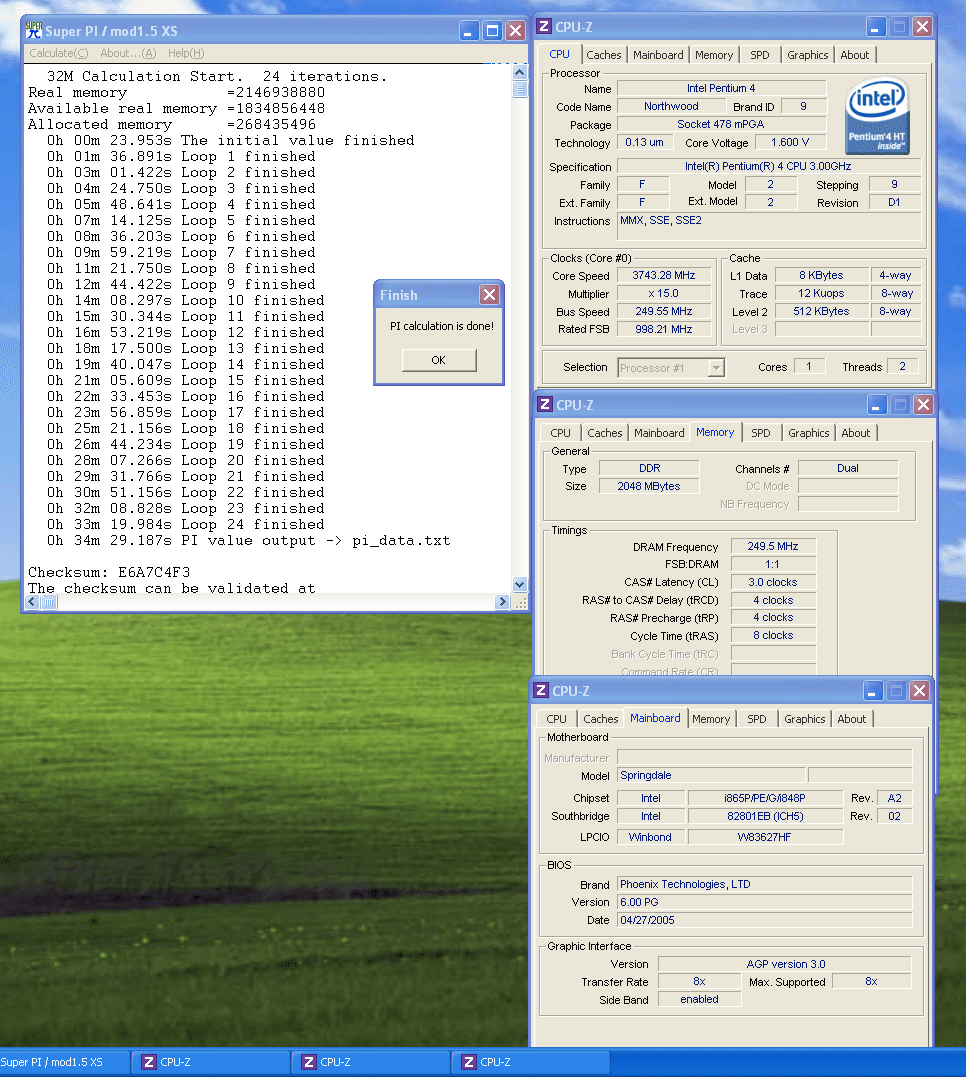
Task: Close the middle CPU-Z window
Action: point(923,405)
